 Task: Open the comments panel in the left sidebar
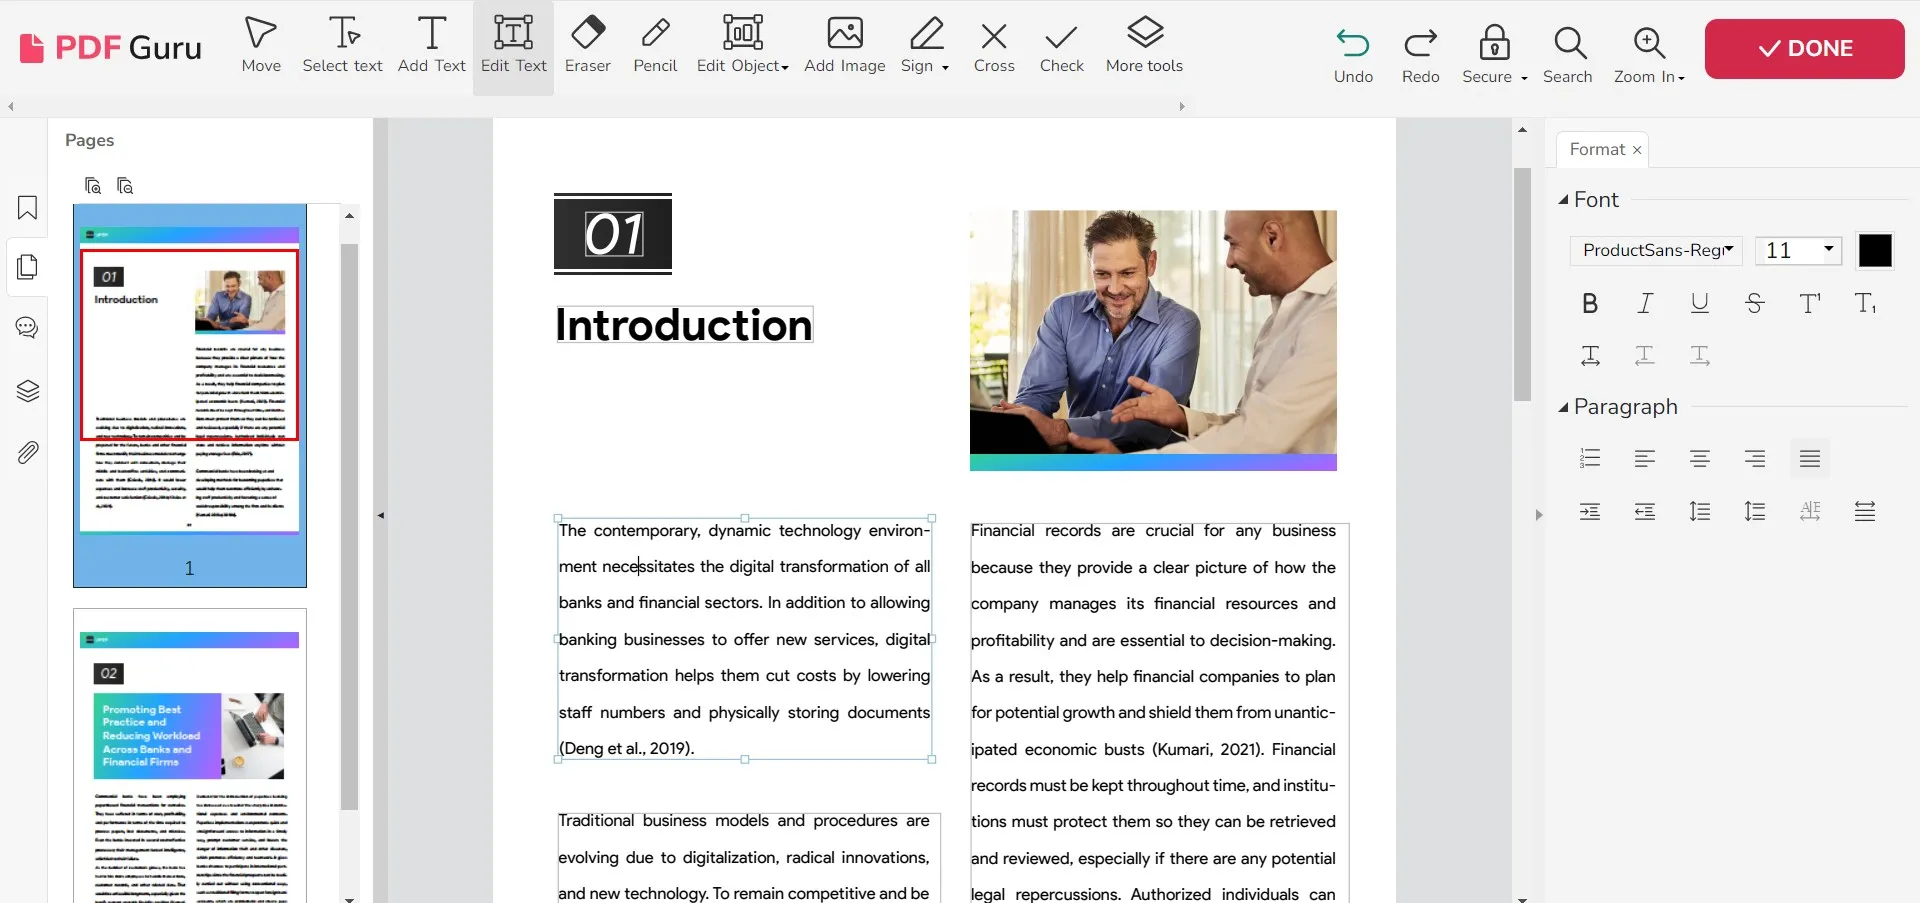pyautogui.click(x=27, y=327)
